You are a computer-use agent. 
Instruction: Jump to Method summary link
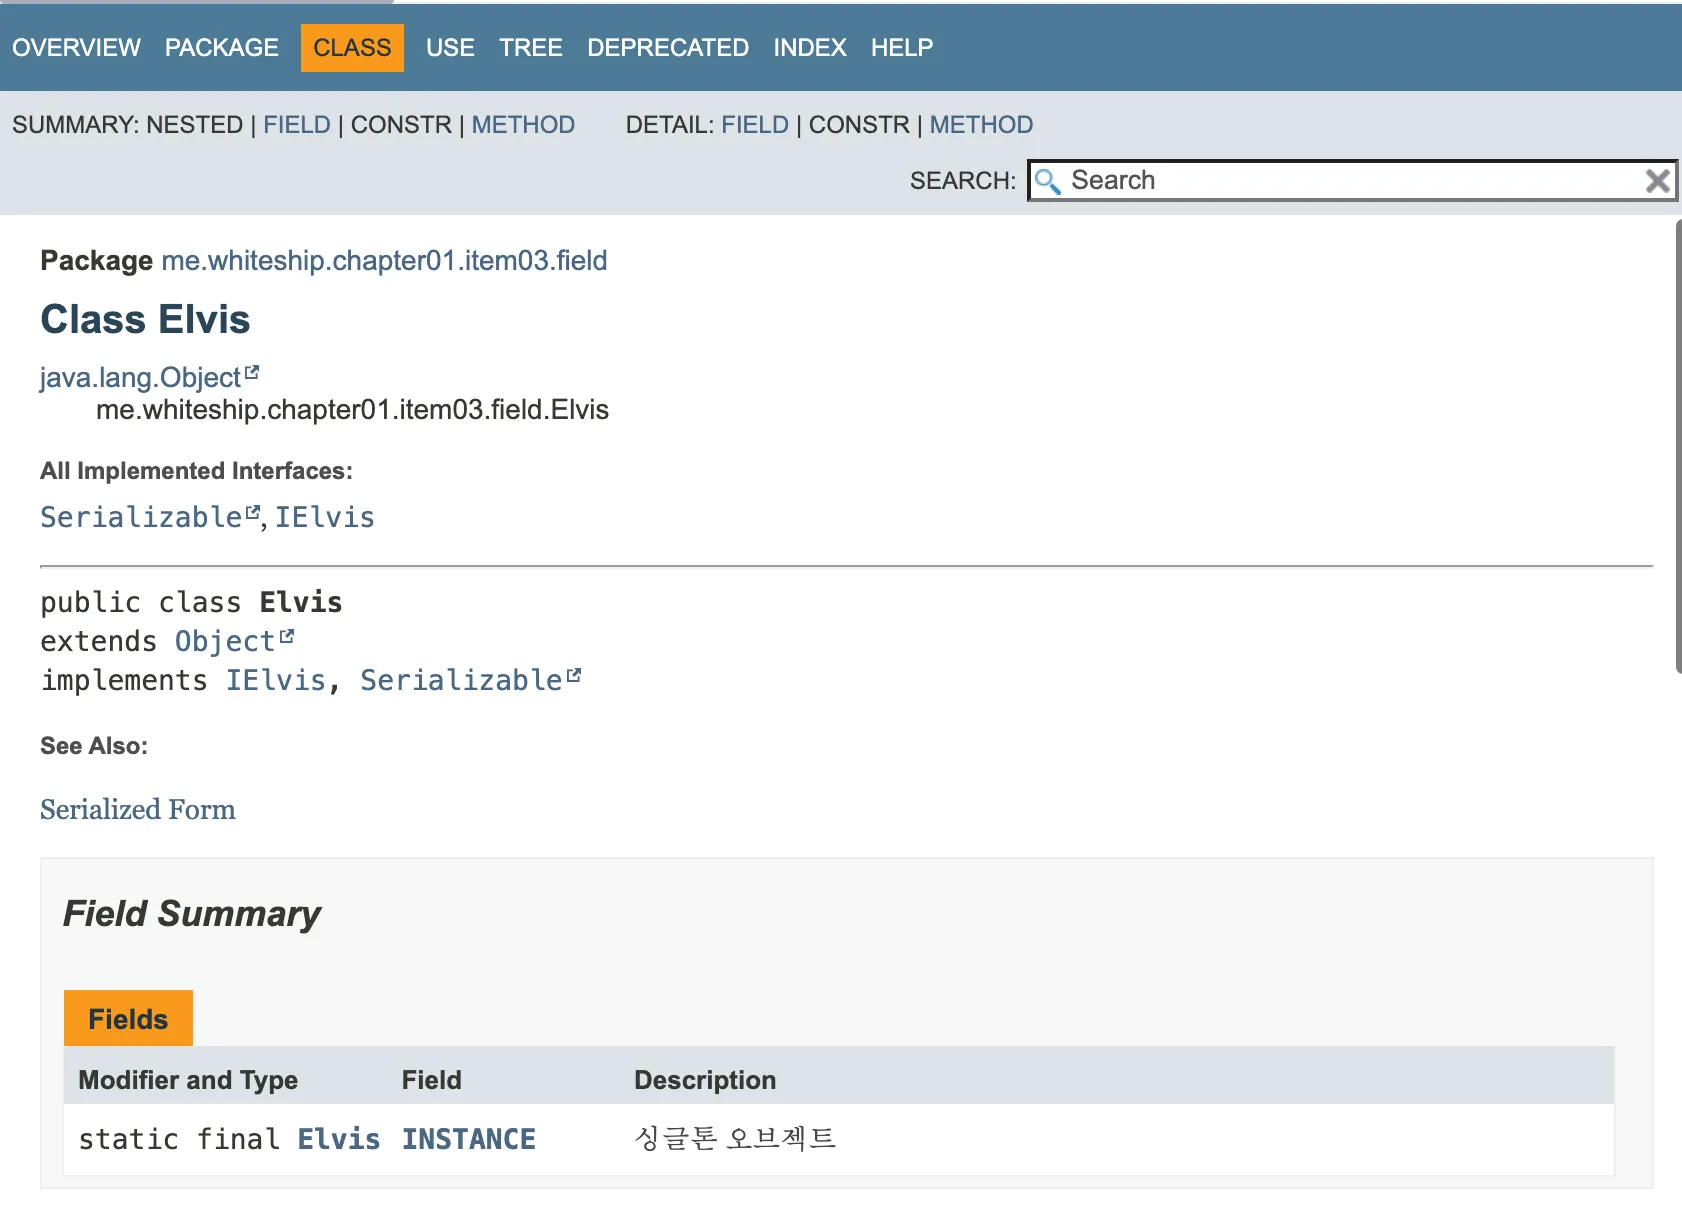pos(523,125)
